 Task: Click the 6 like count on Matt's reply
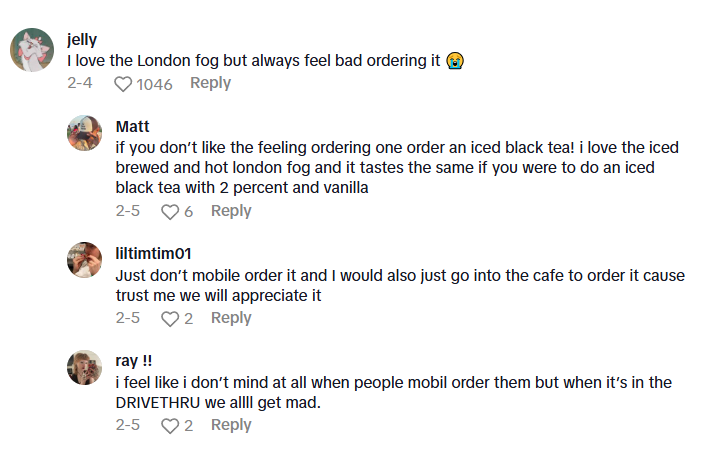tap(188, 212)
